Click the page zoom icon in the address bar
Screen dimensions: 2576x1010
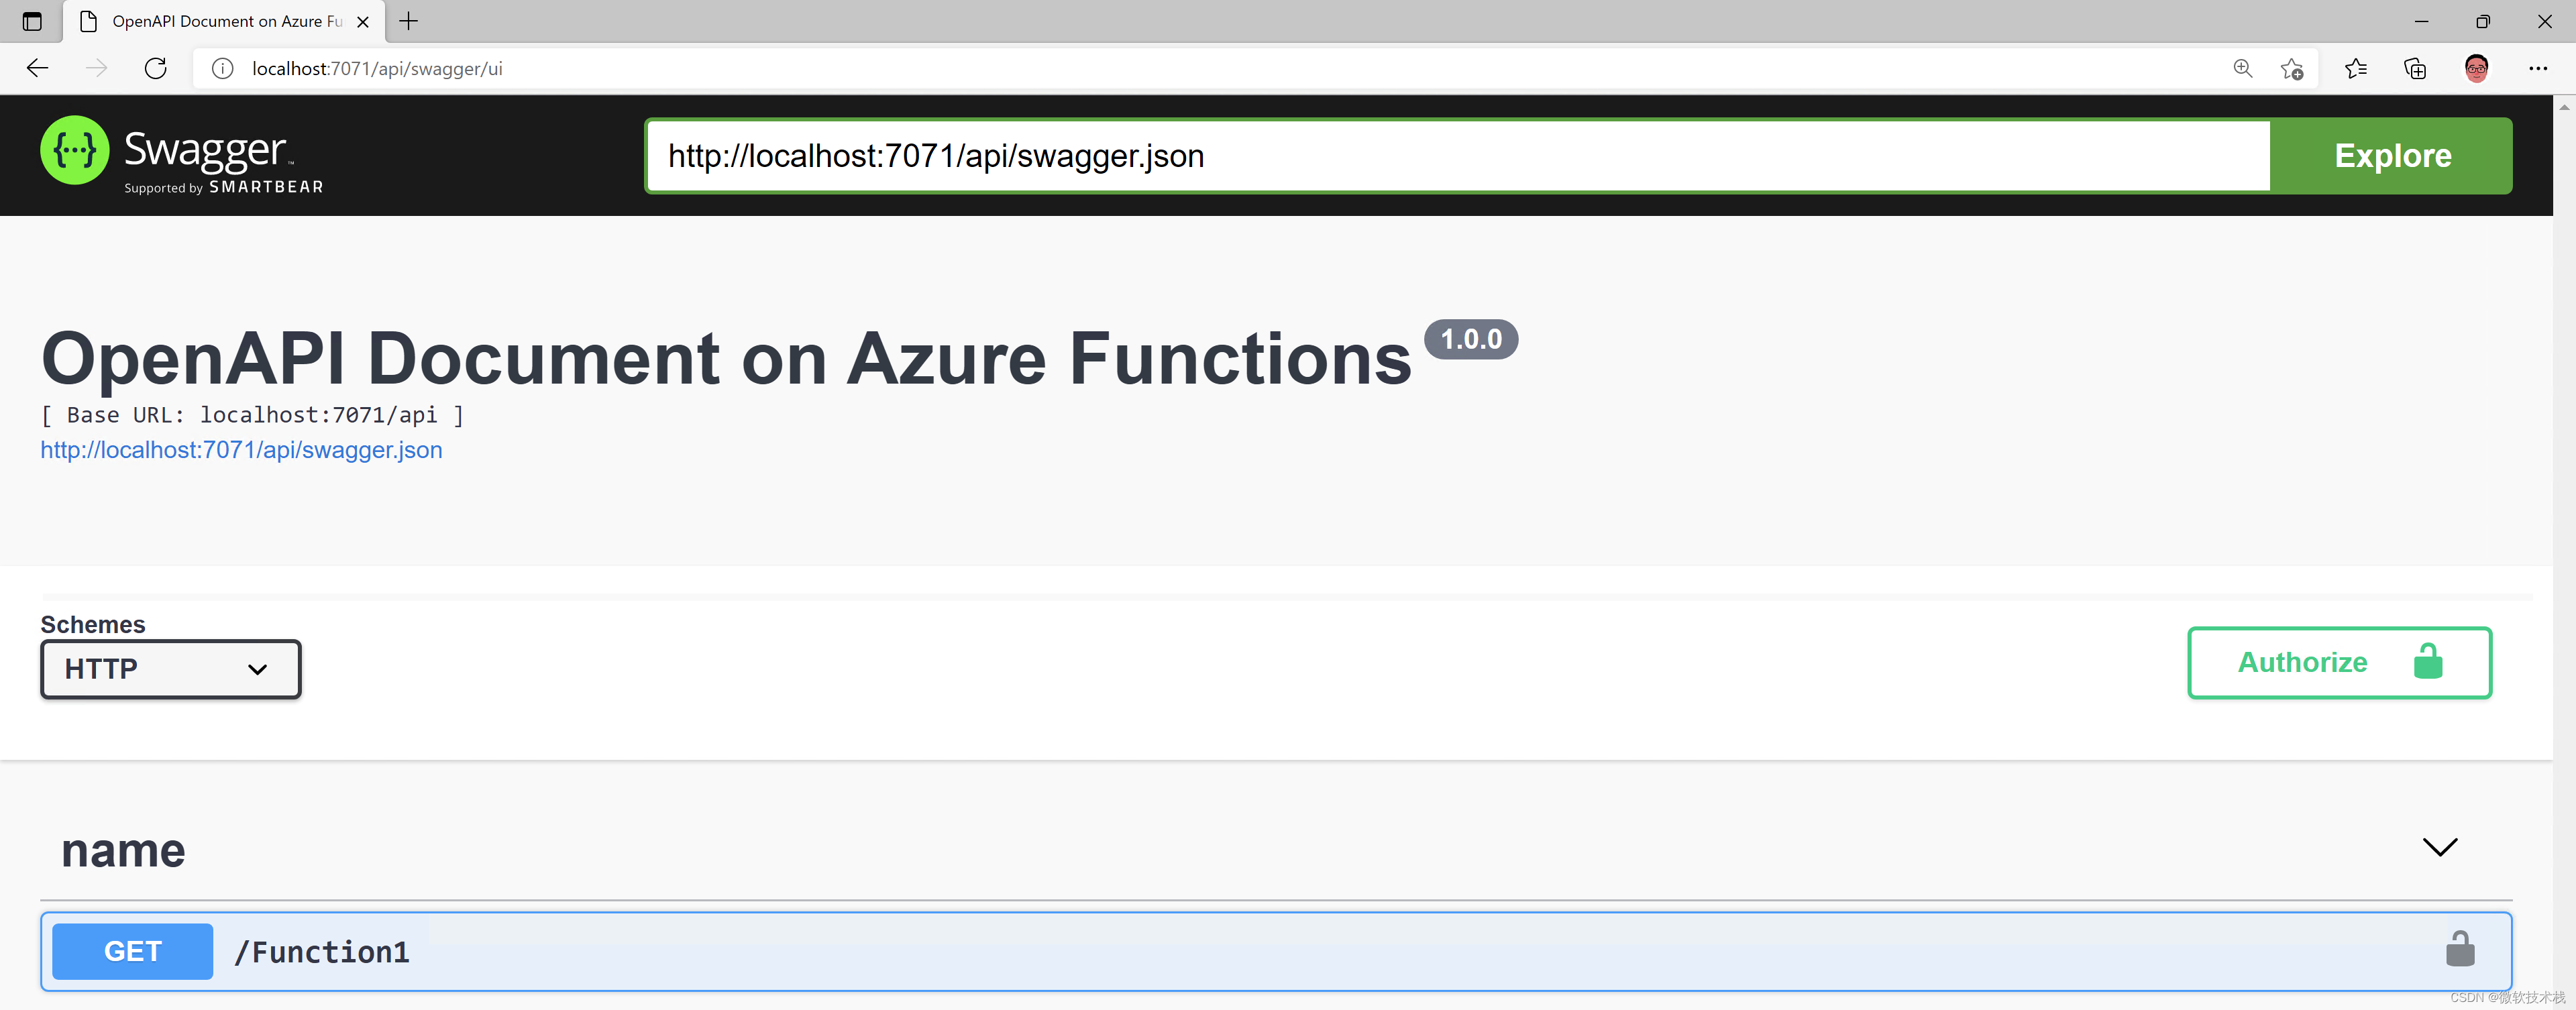[2242, 68]
